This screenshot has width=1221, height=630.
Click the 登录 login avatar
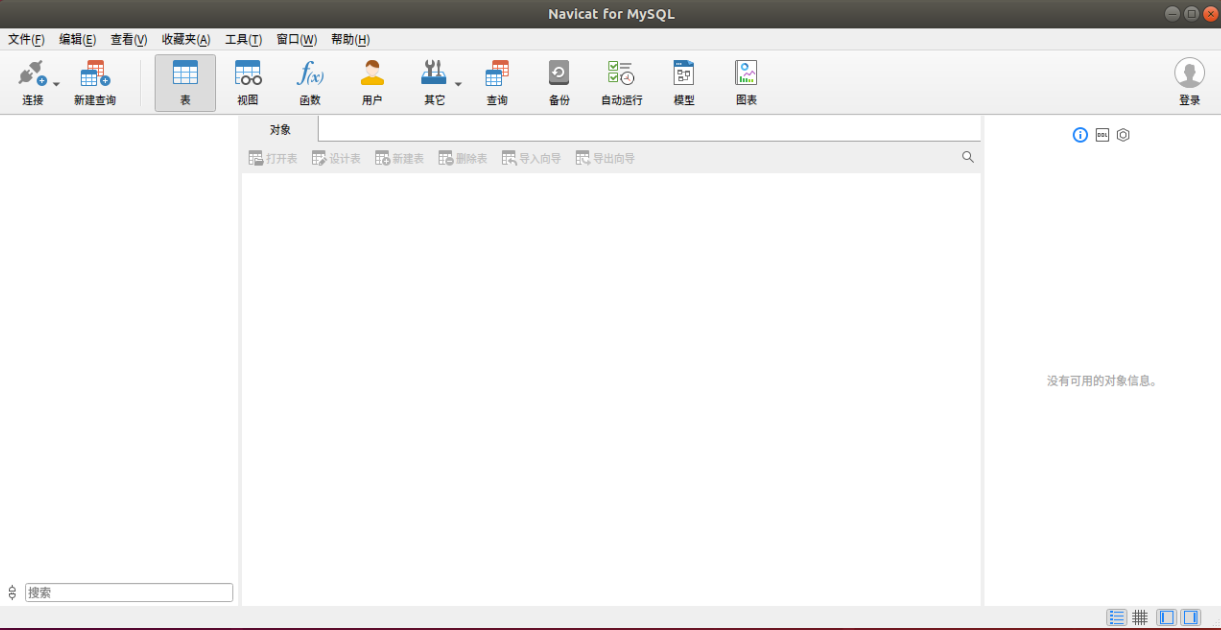(1189, 74)
